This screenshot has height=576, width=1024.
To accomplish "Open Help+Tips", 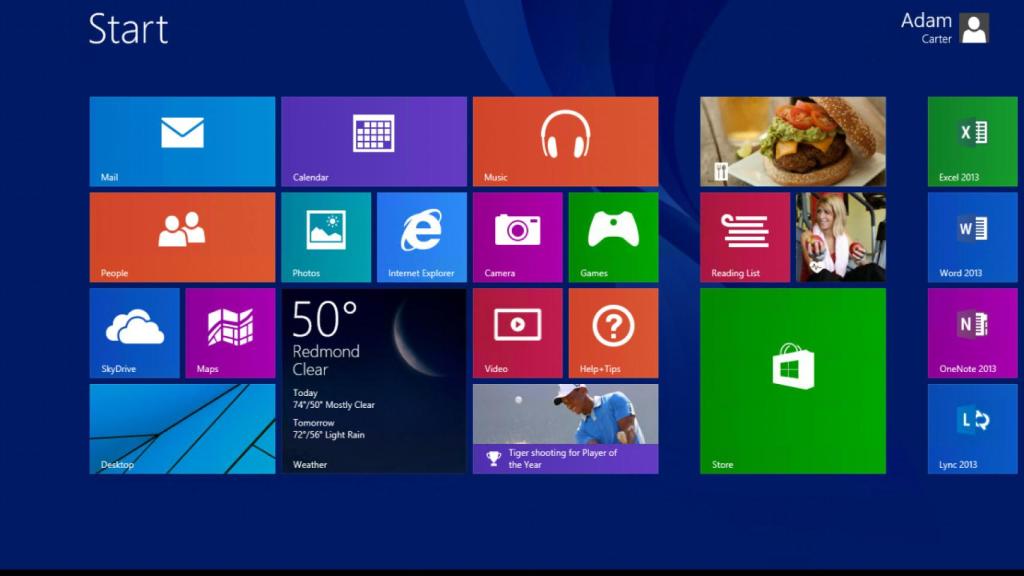I will tap(613, 332).
